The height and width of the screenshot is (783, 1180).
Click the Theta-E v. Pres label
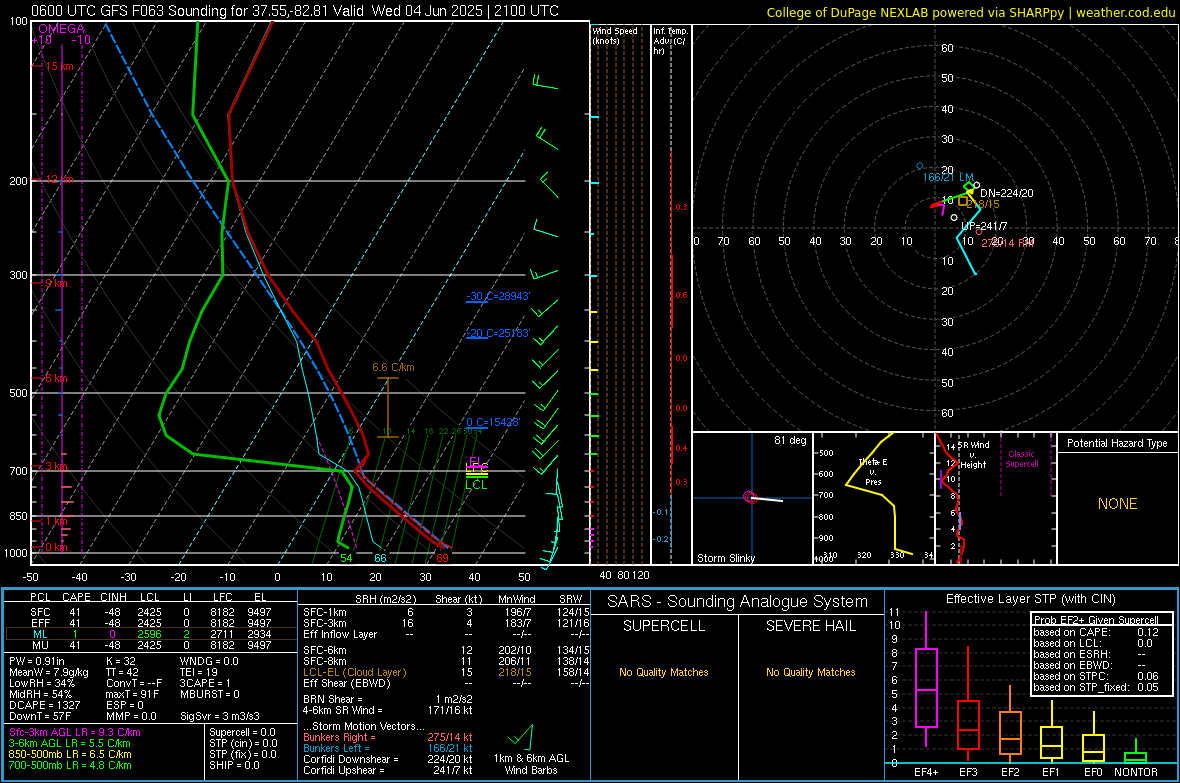(x=873, y=471)
